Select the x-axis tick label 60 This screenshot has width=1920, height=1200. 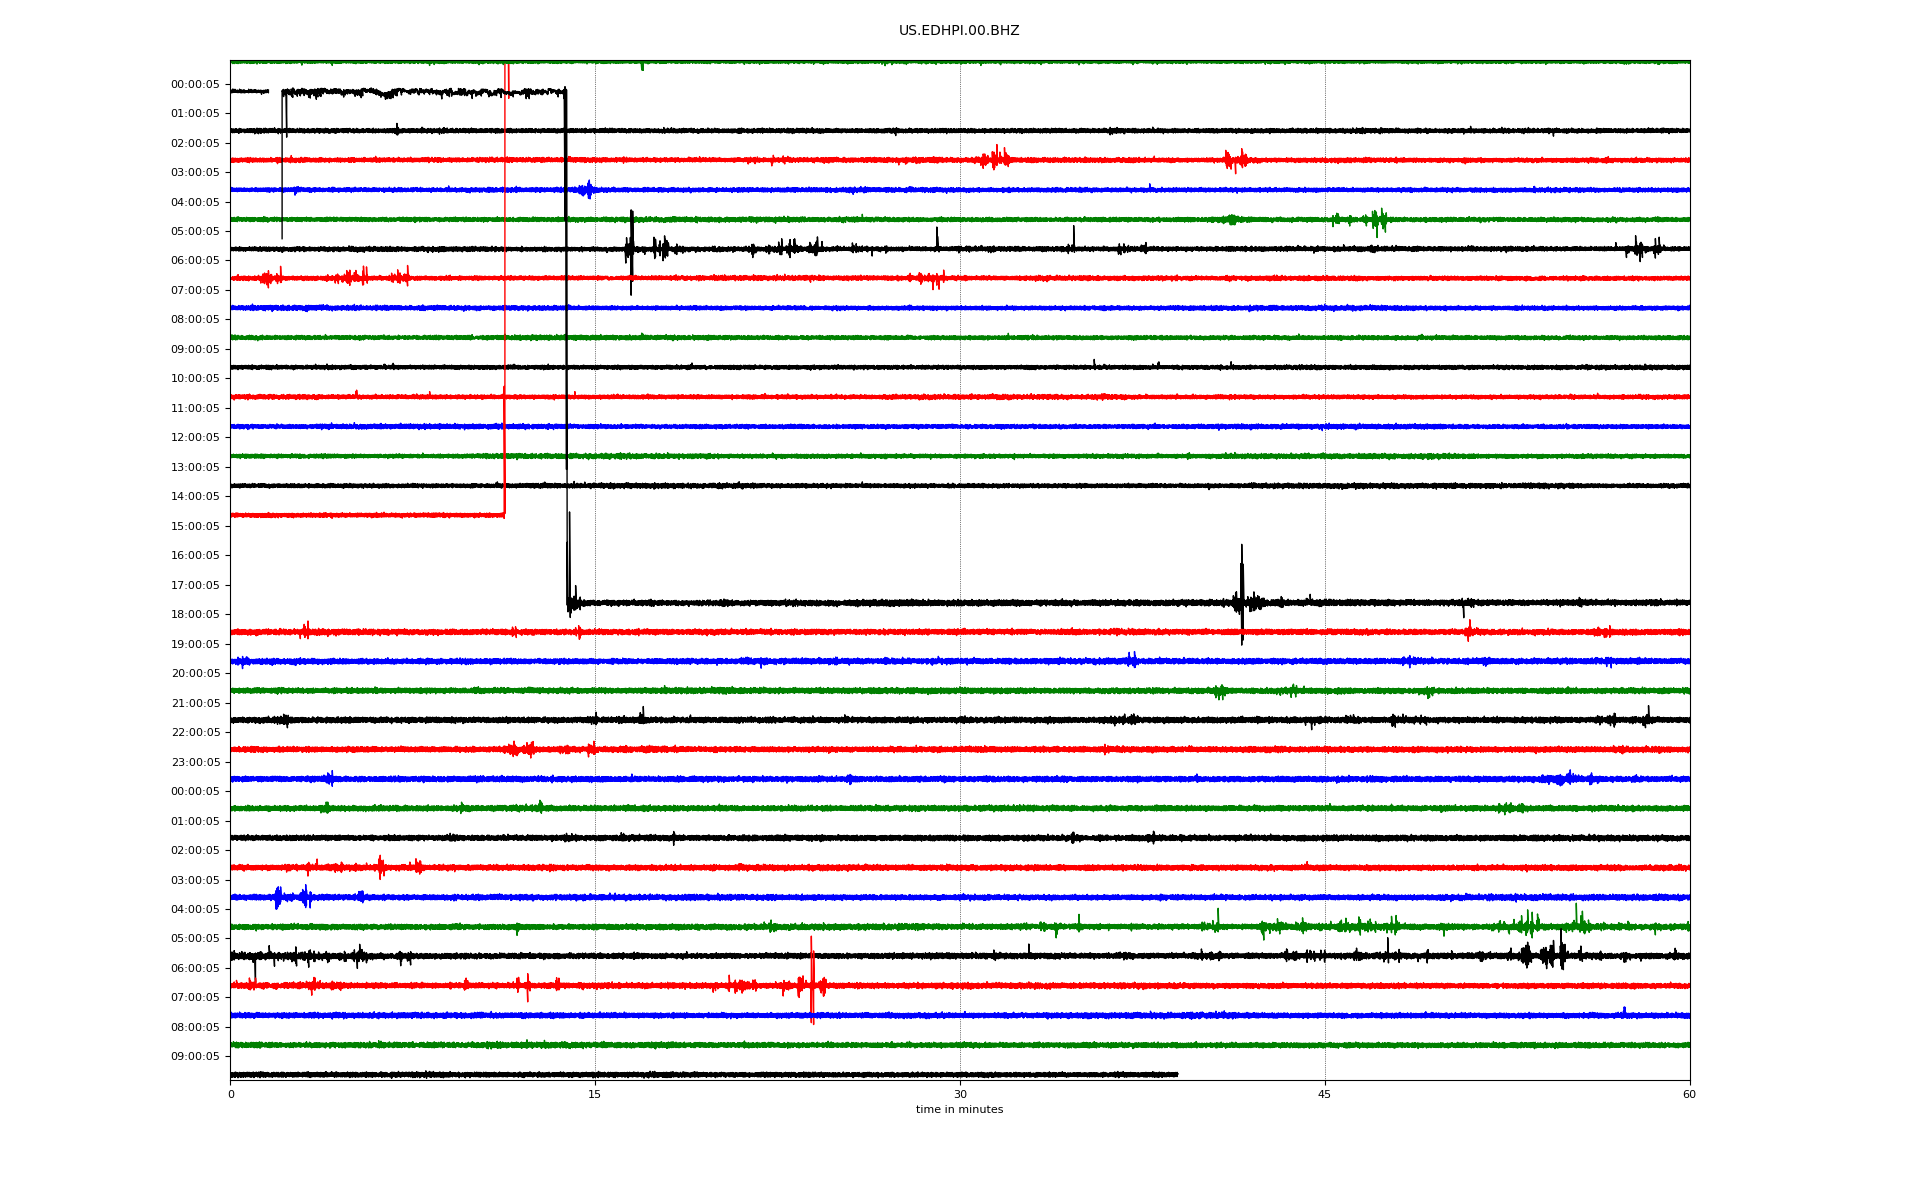1689,1094
